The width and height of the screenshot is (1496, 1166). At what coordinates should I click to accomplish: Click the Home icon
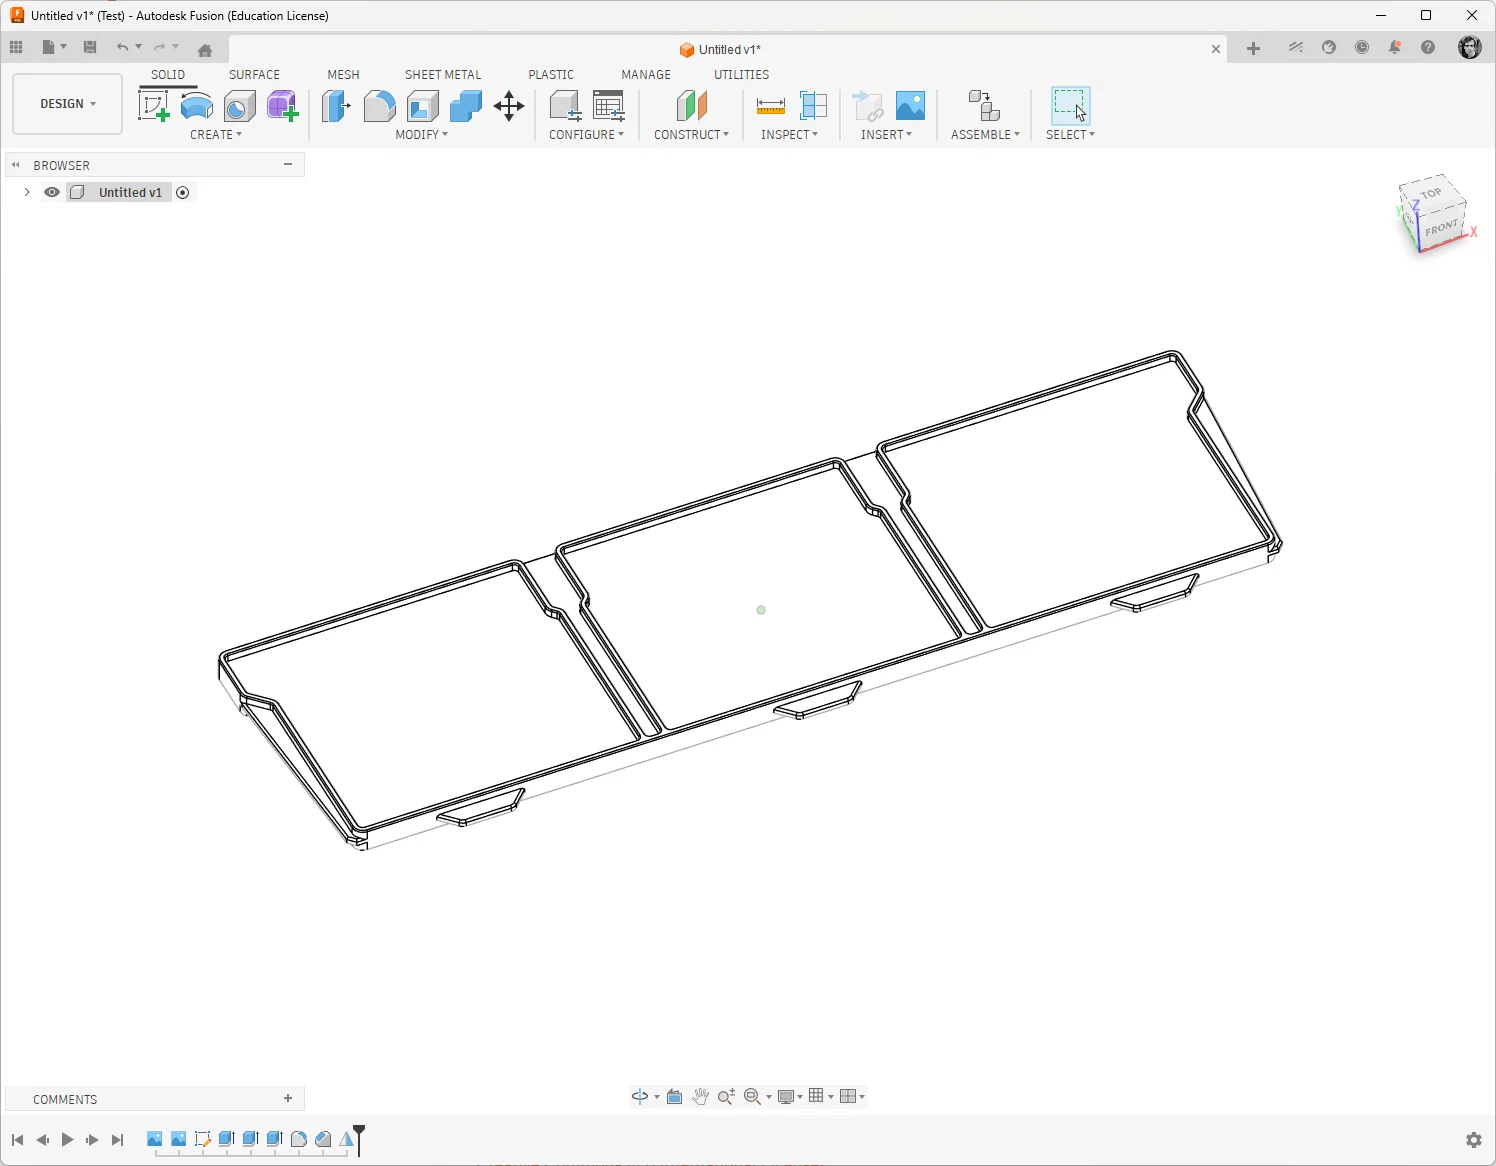(x=205, y=50)
